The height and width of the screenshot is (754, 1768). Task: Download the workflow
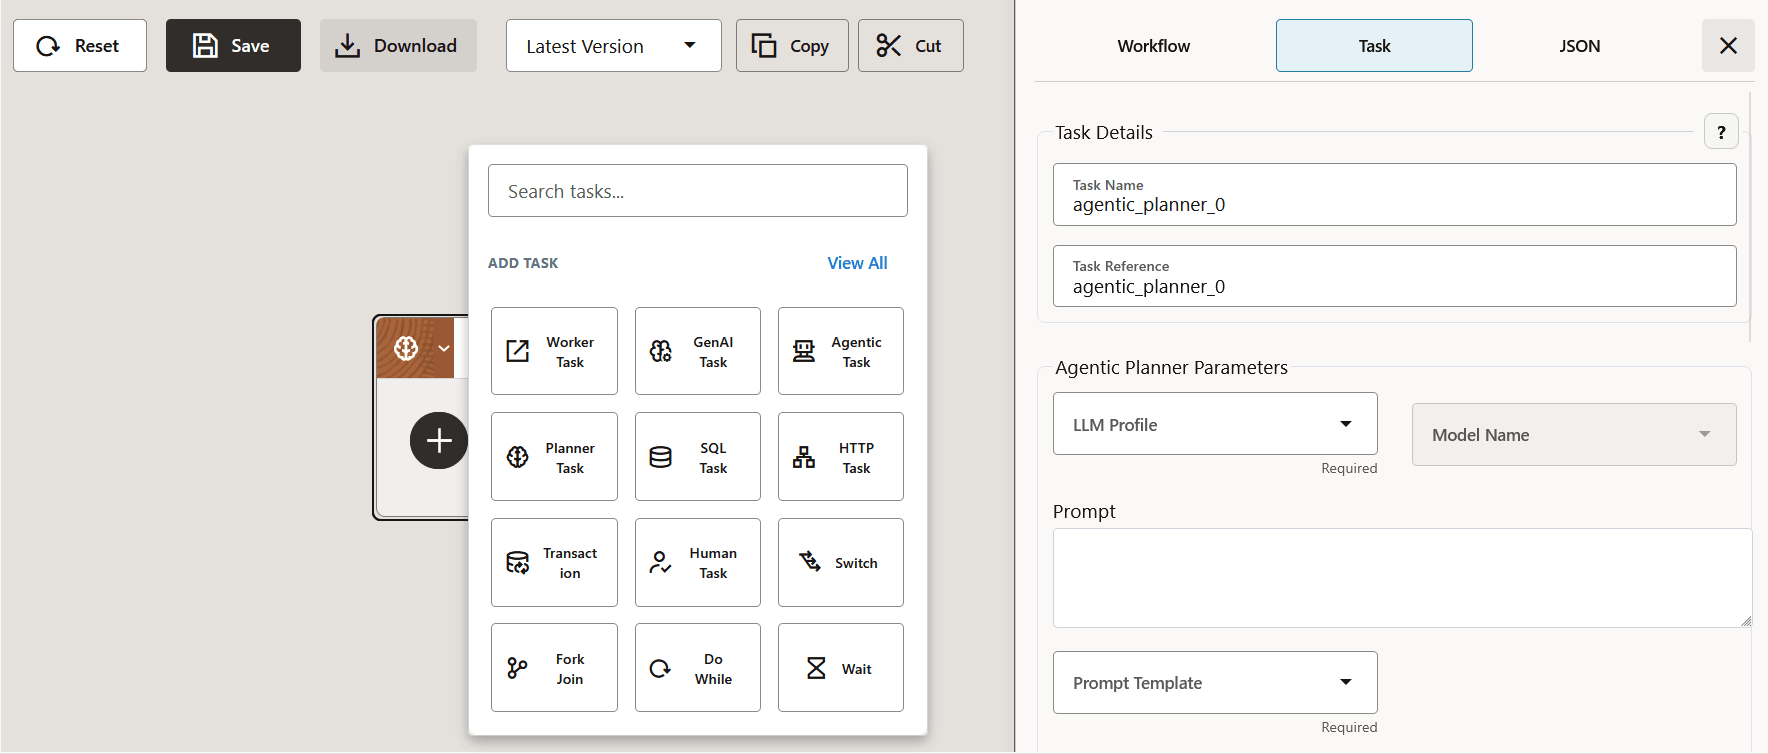(x=398, y=45)
